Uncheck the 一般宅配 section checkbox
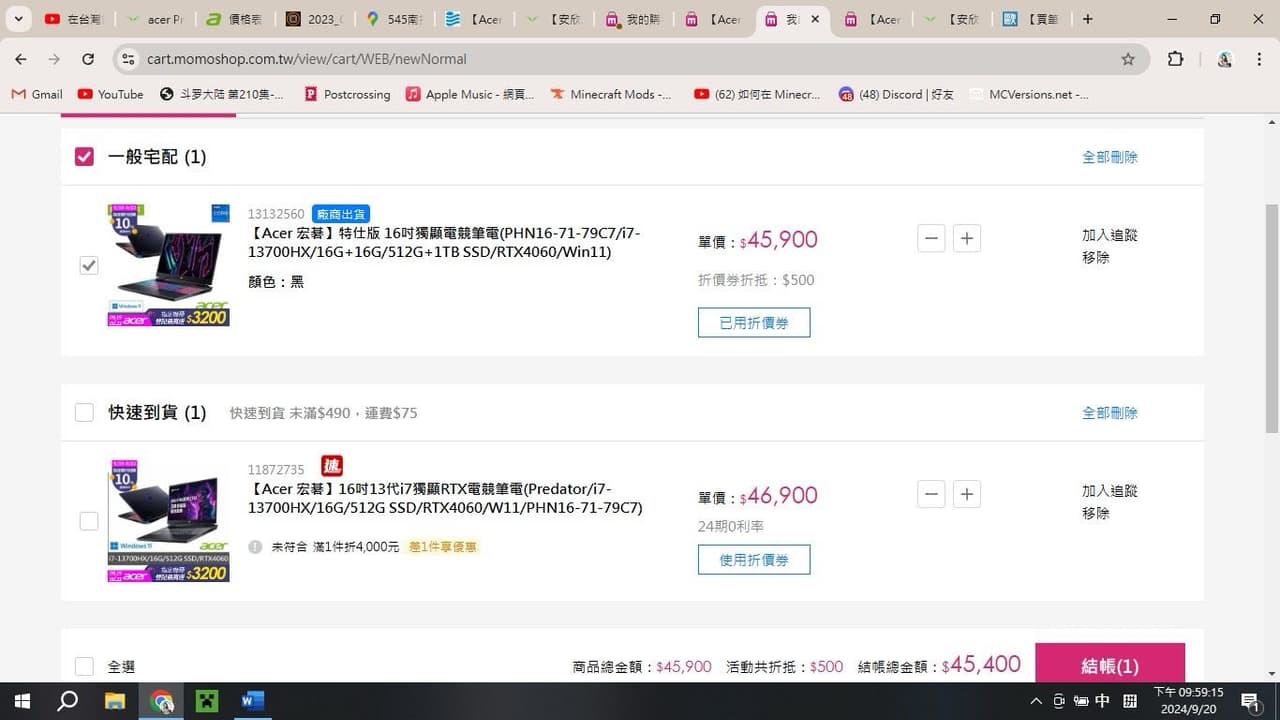1280x720 pixels. pyautogui.click(x=84, y=157)
